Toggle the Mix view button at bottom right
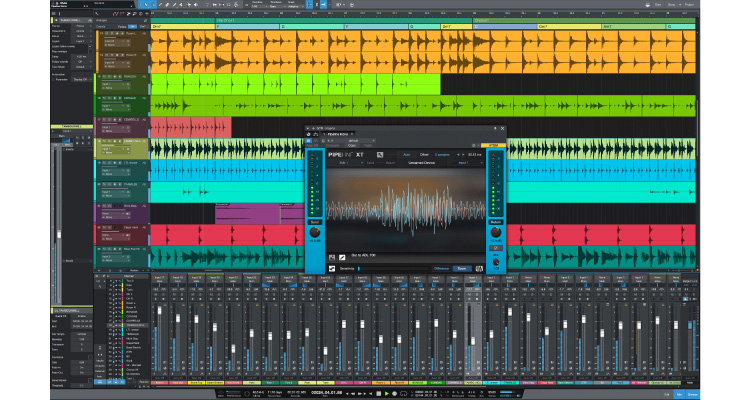Screen dimensions: 750x400 coord(679,394)
